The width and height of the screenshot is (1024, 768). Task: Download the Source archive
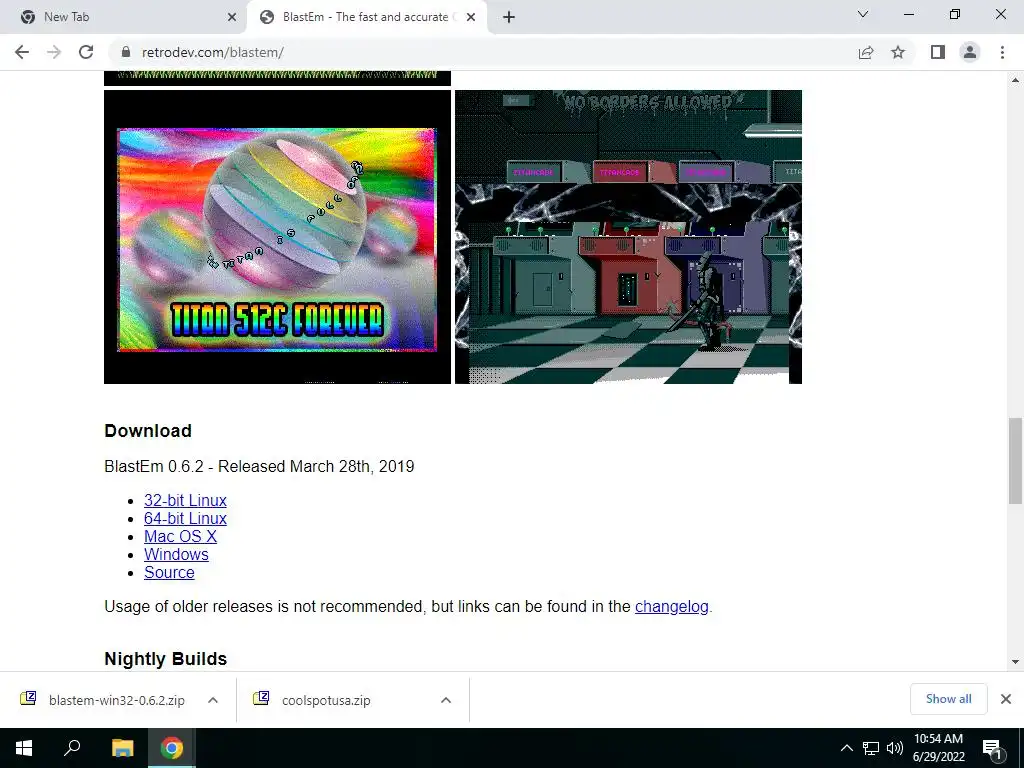click(x=169, y=572)
